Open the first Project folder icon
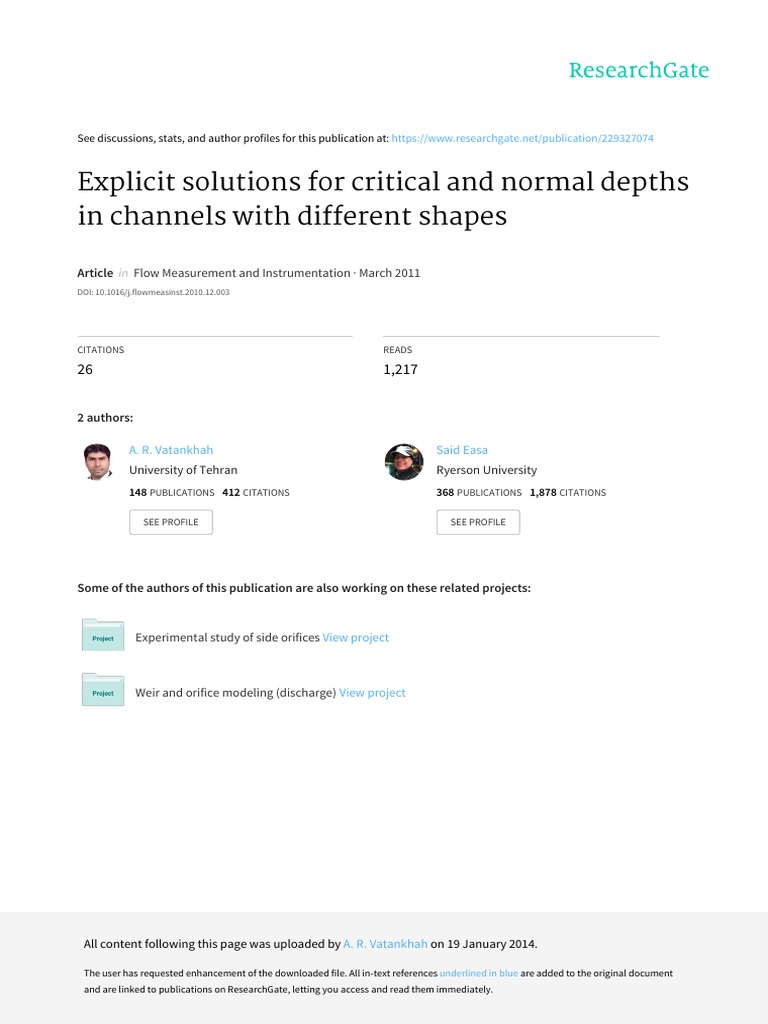Screen dimensions: 768x1024 (102, 636)
